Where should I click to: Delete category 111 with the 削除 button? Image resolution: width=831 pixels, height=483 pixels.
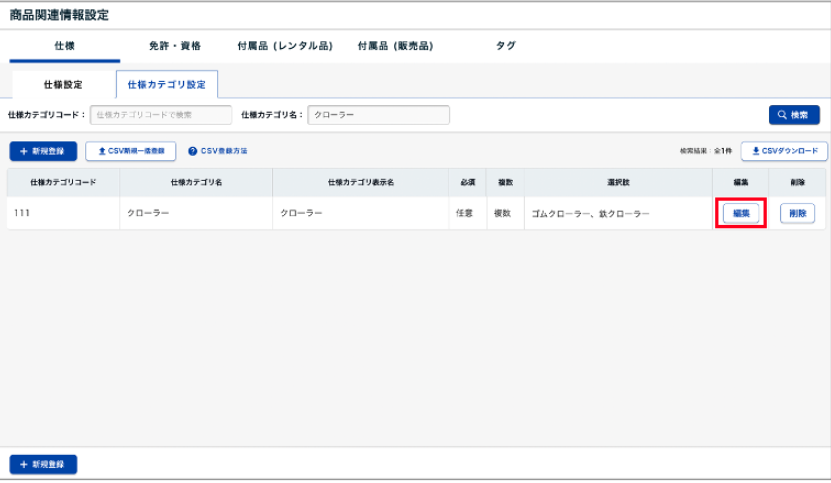pos(797,213)
